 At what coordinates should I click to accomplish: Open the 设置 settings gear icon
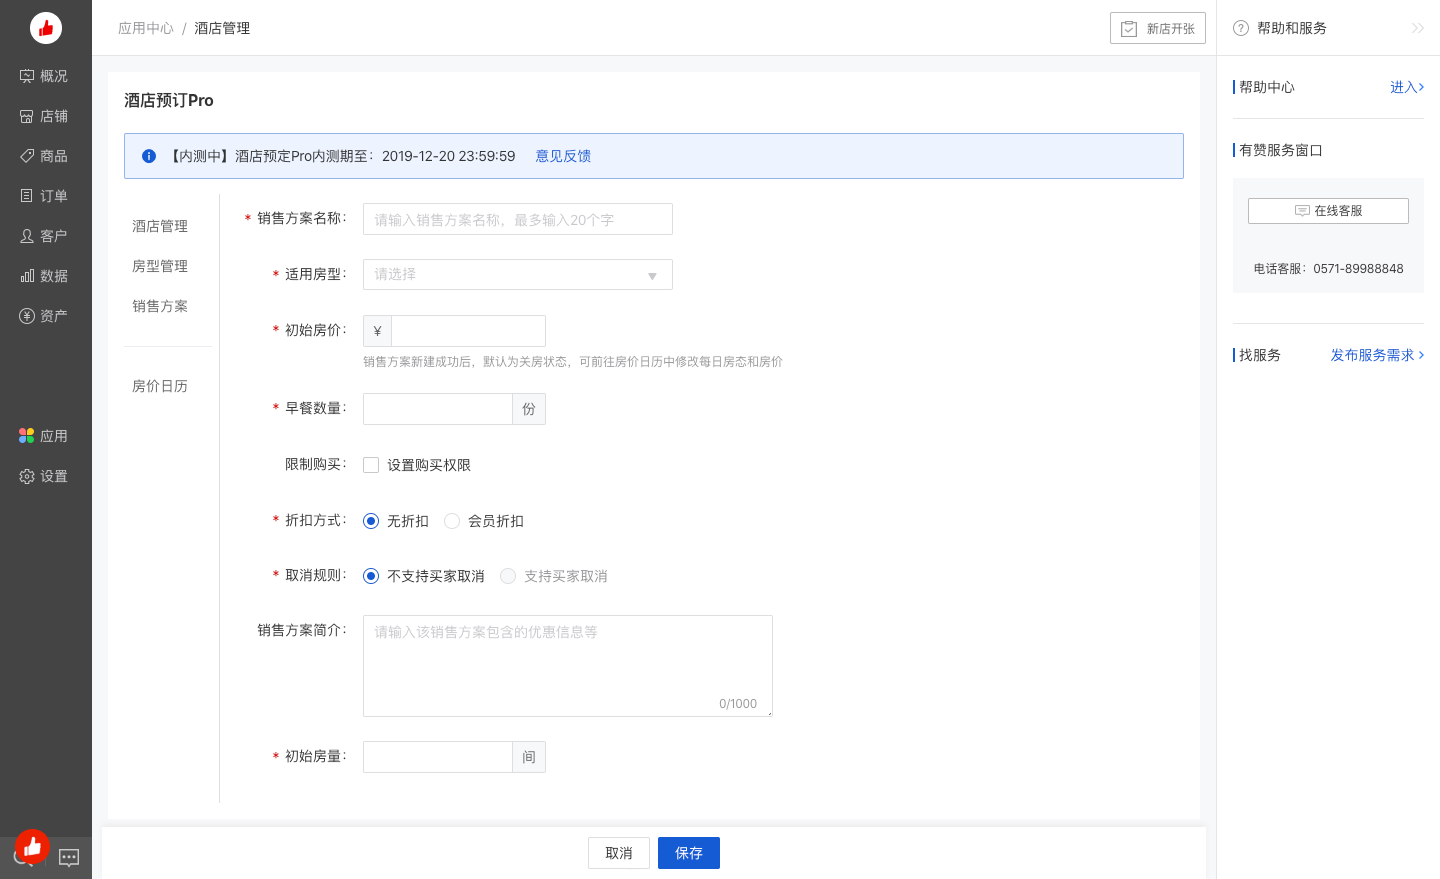coord(27,476)
